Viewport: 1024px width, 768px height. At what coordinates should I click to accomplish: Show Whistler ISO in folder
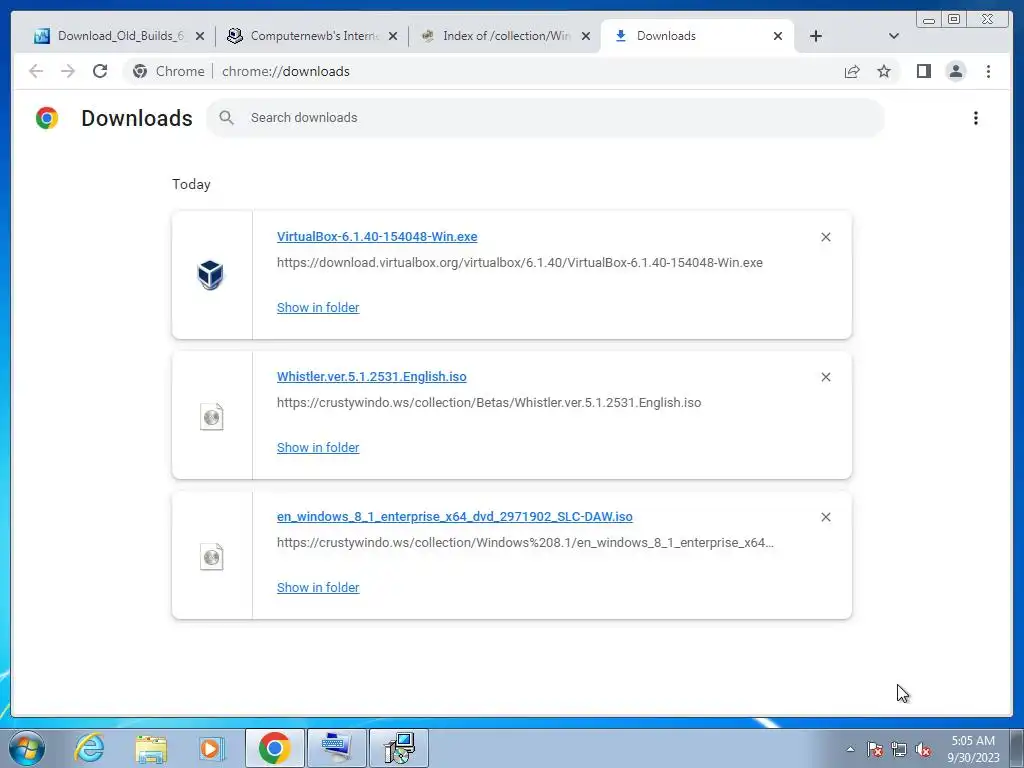[318, 447]
